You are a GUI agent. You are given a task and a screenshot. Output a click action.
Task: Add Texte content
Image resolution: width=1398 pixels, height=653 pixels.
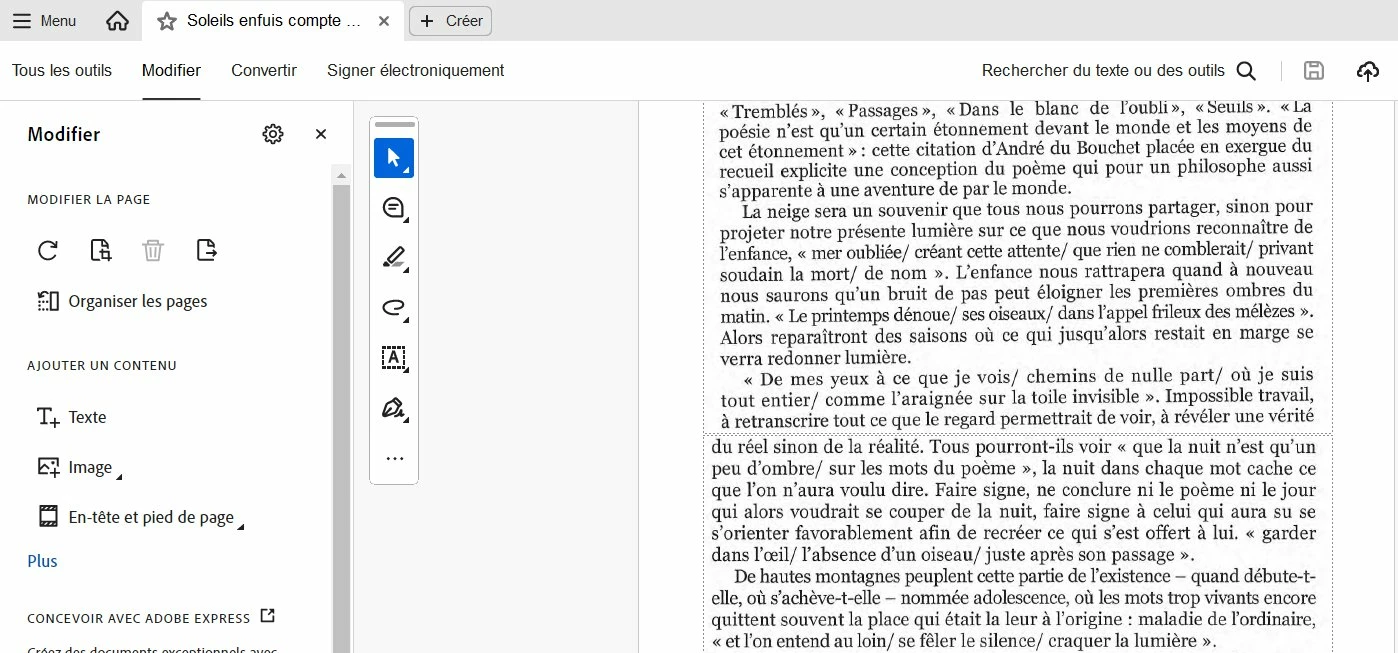71,417
